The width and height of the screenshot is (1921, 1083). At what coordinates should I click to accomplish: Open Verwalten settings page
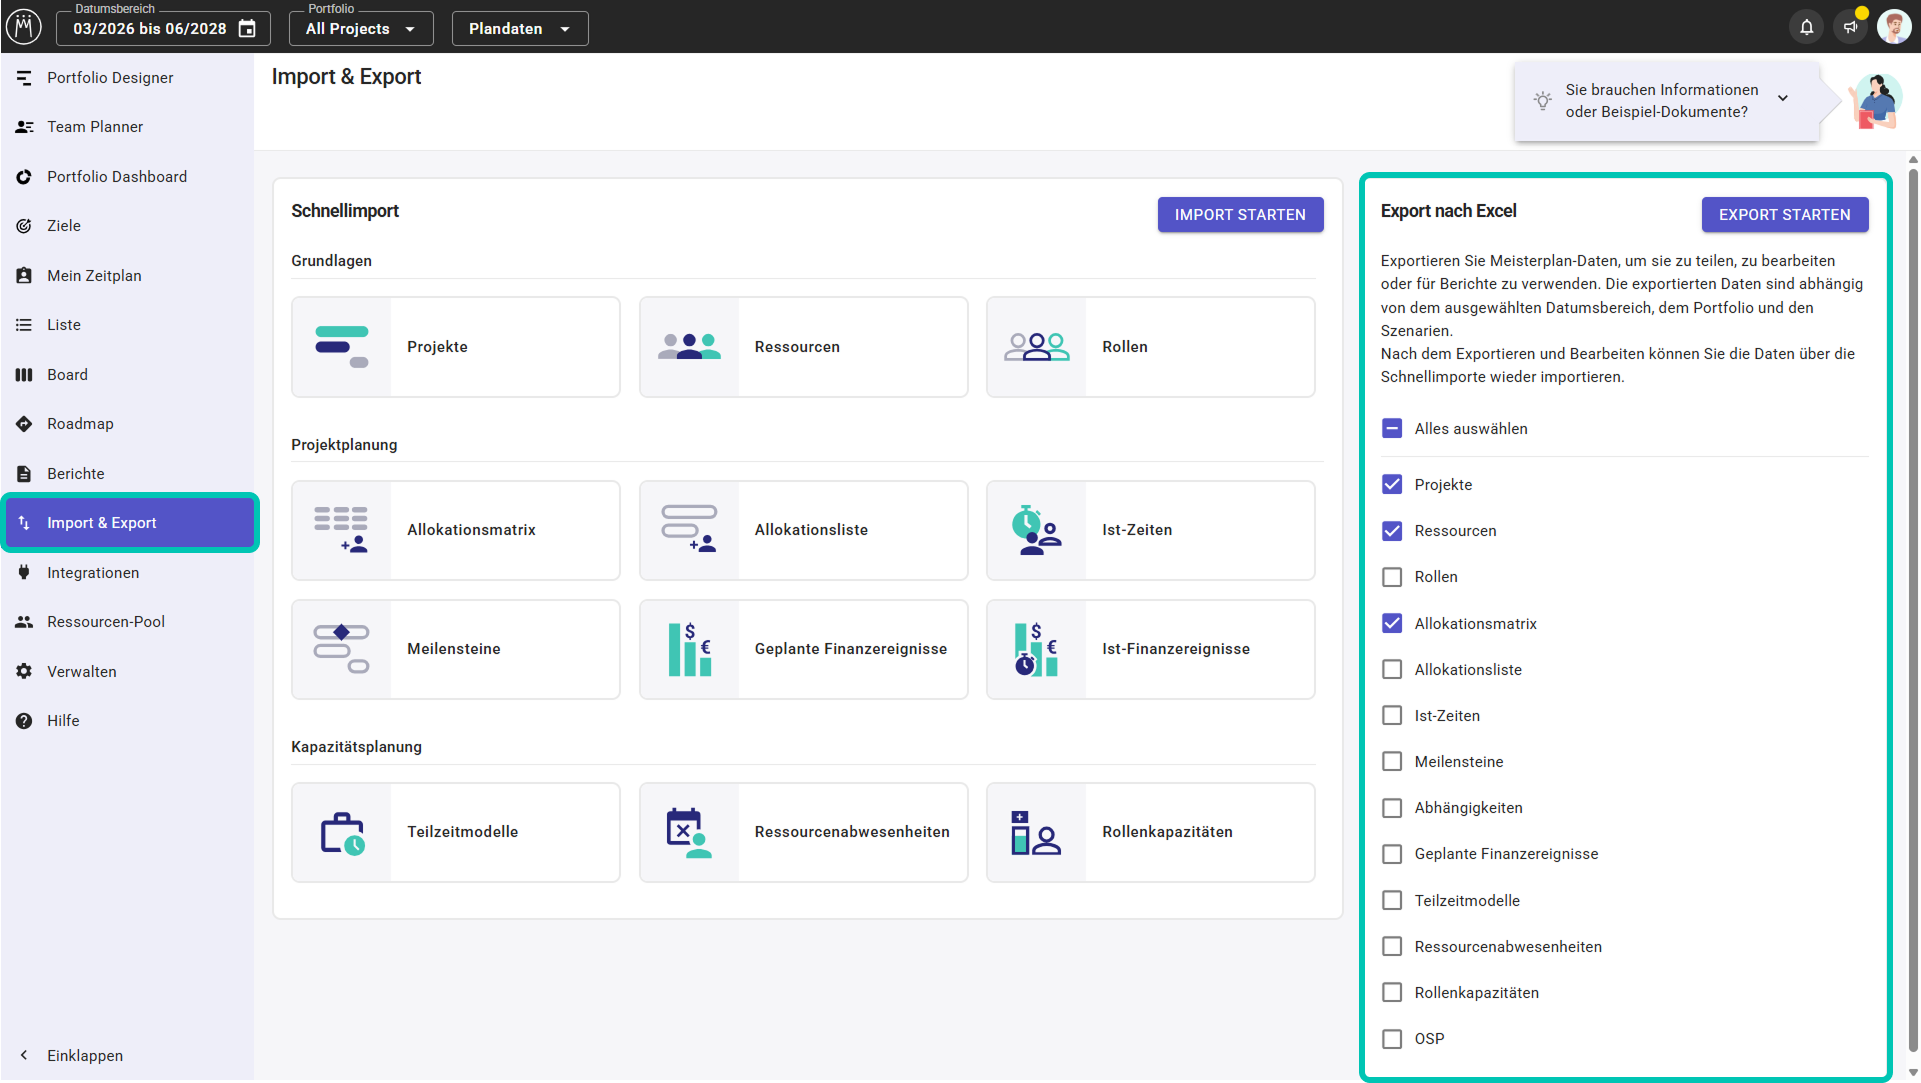[x=127, y=672]
